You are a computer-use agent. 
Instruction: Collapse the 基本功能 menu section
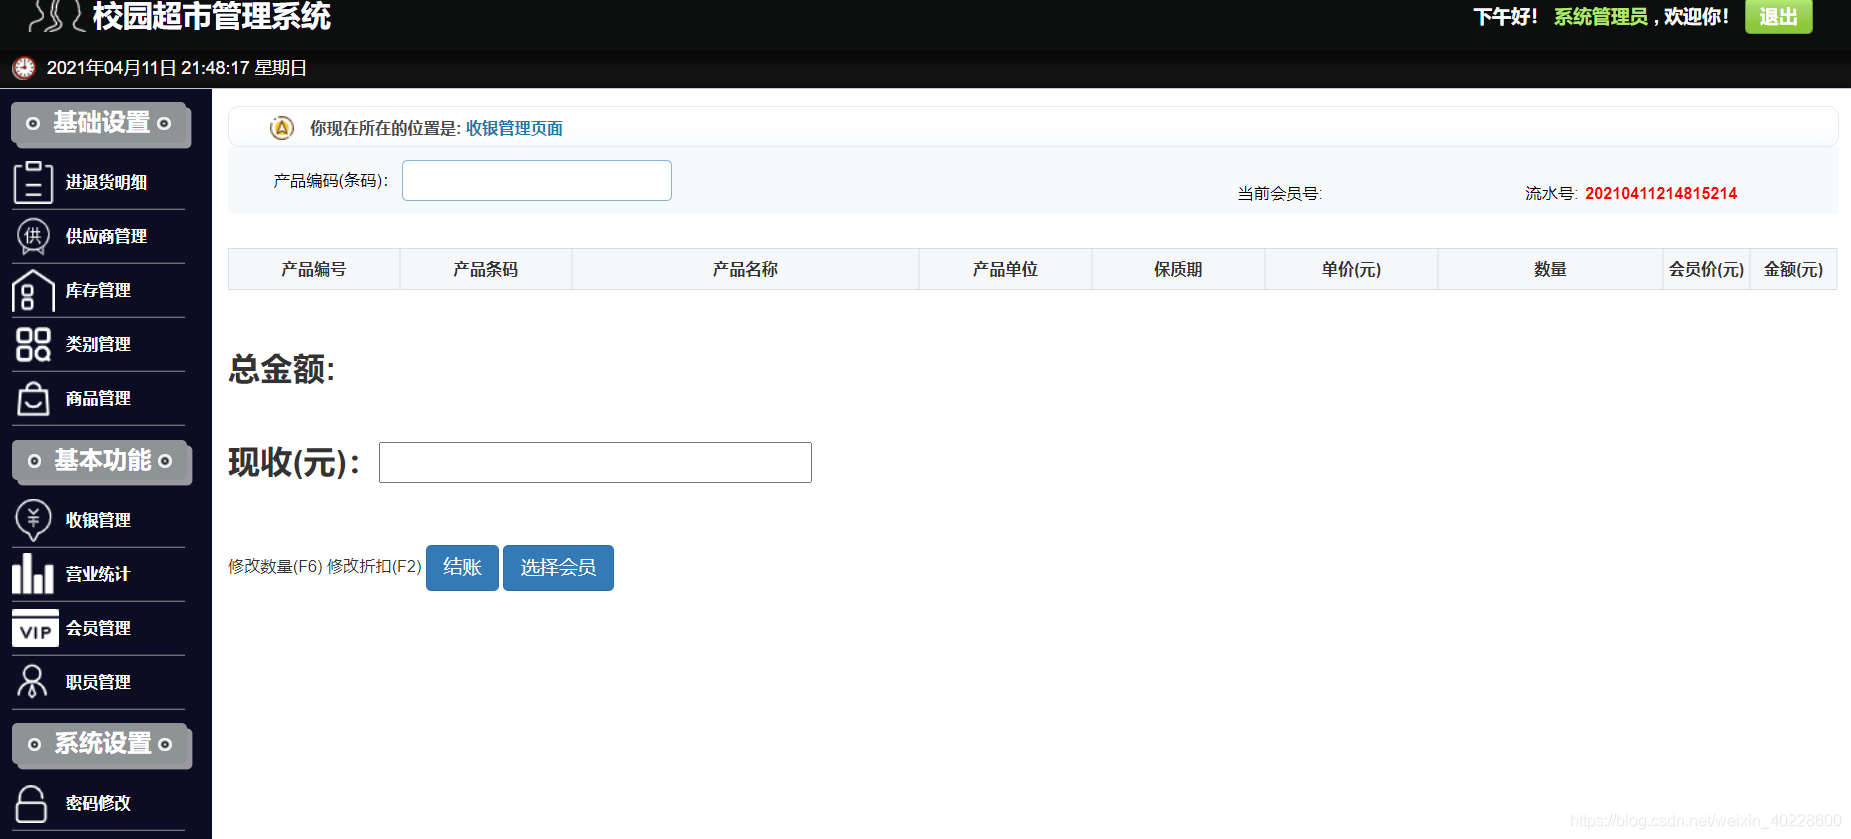101,461
